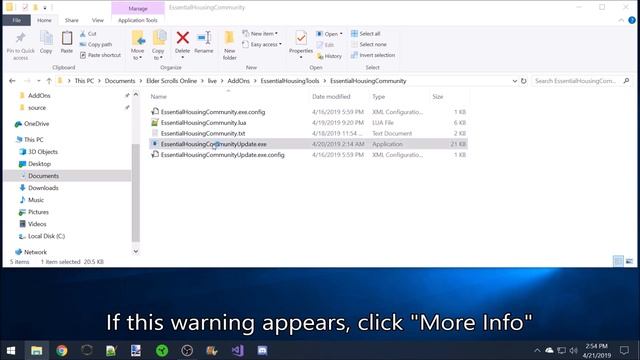Open 3D Objects in the sidebar
The height and width of the screenshot is (360, 640).
point(43,151)
